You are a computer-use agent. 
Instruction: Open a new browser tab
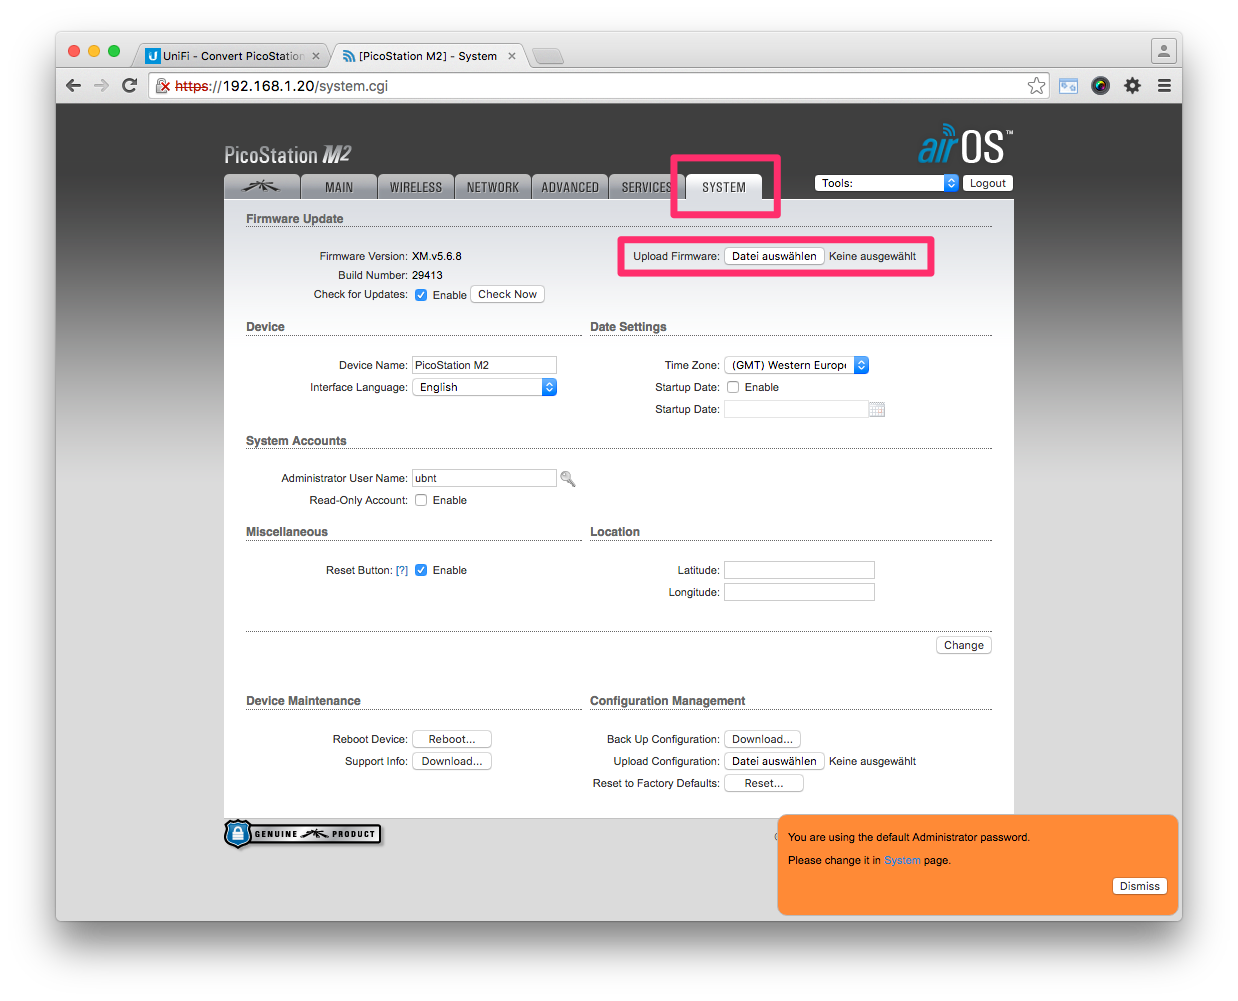(x=548, y=56)
